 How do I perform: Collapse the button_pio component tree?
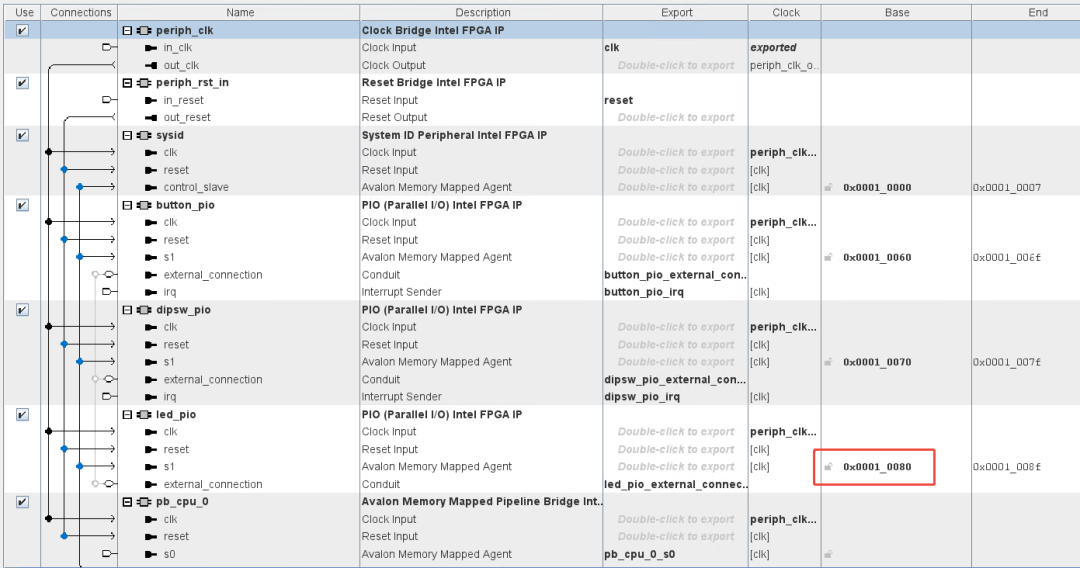coord(127,205)
